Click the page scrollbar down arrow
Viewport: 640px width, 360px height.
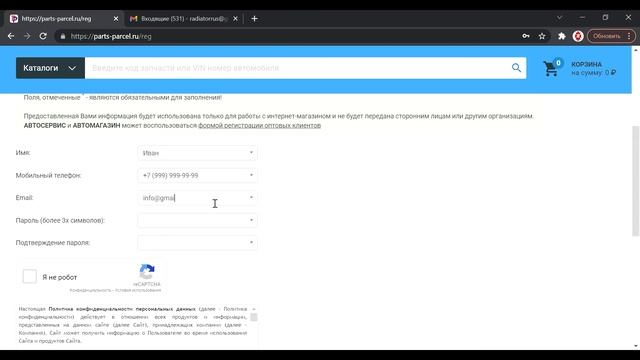click(636, 346)
